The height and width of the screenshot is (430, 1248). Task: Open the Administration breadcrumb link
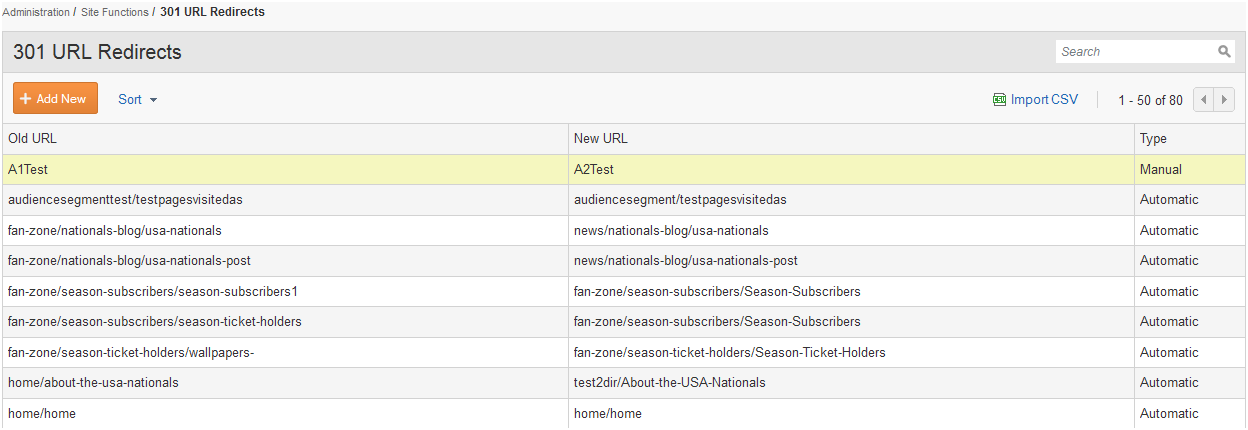coord(36,12)
